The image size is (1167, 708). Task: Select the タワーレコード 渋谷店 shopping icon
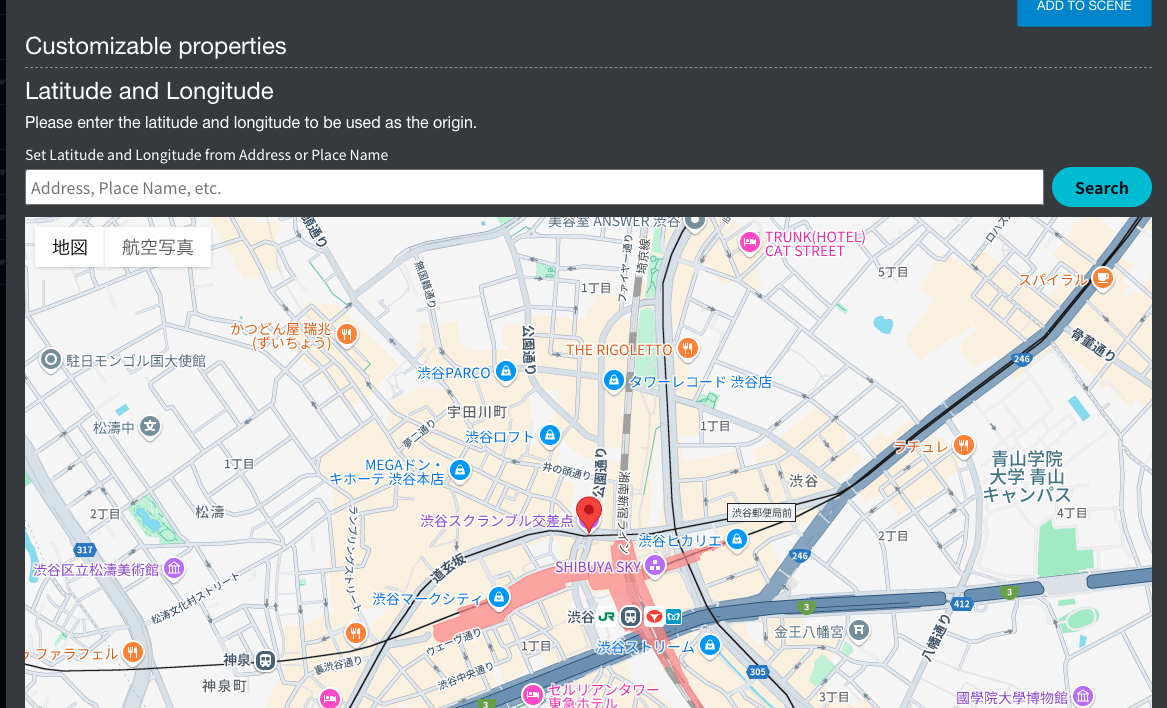tap(613, 381)
